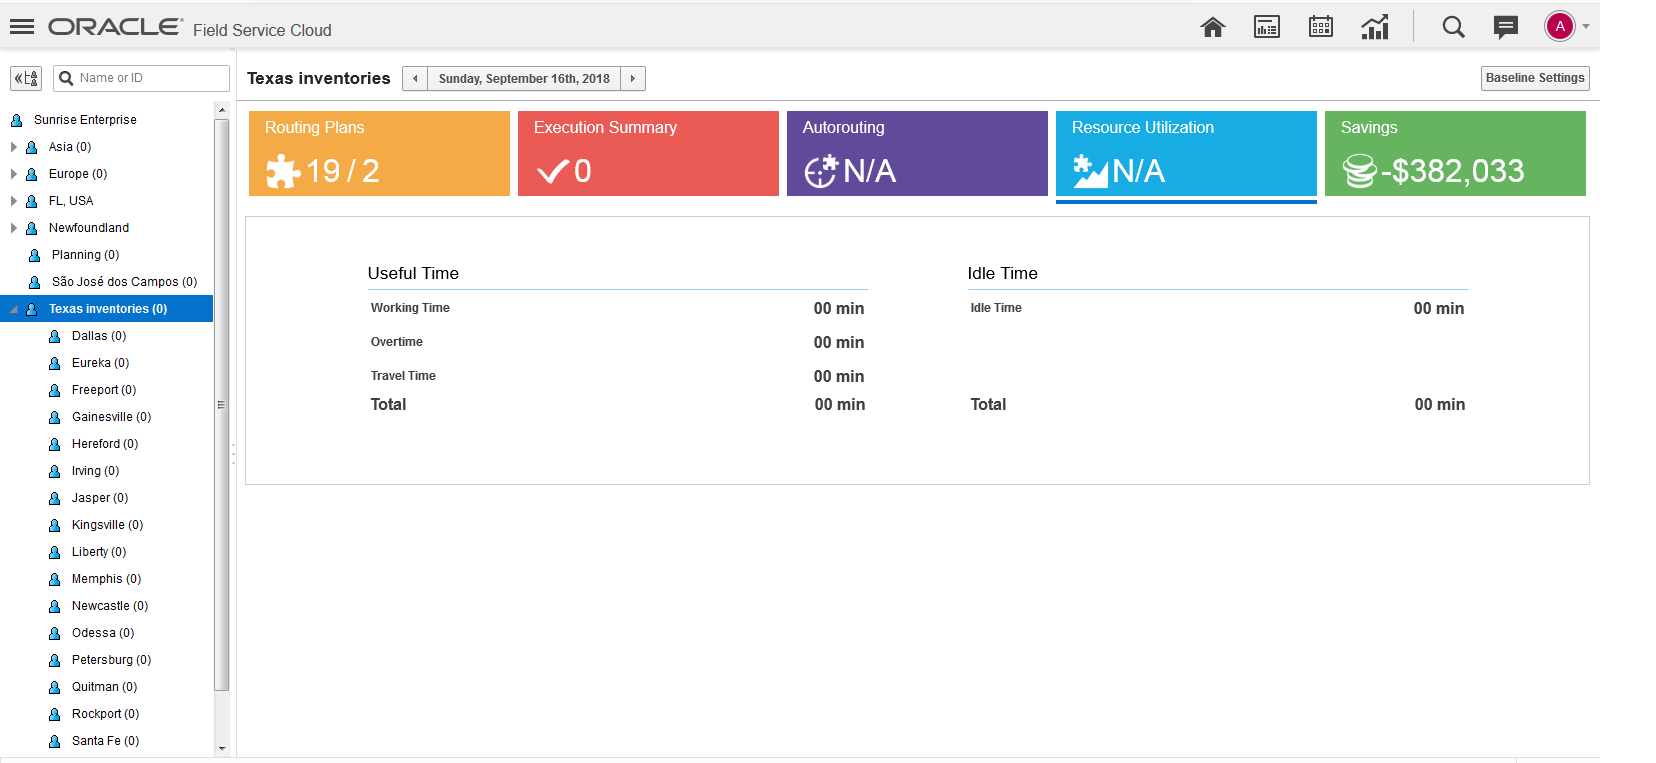
Task: Click the panel splitter handle
Action: 233,455
